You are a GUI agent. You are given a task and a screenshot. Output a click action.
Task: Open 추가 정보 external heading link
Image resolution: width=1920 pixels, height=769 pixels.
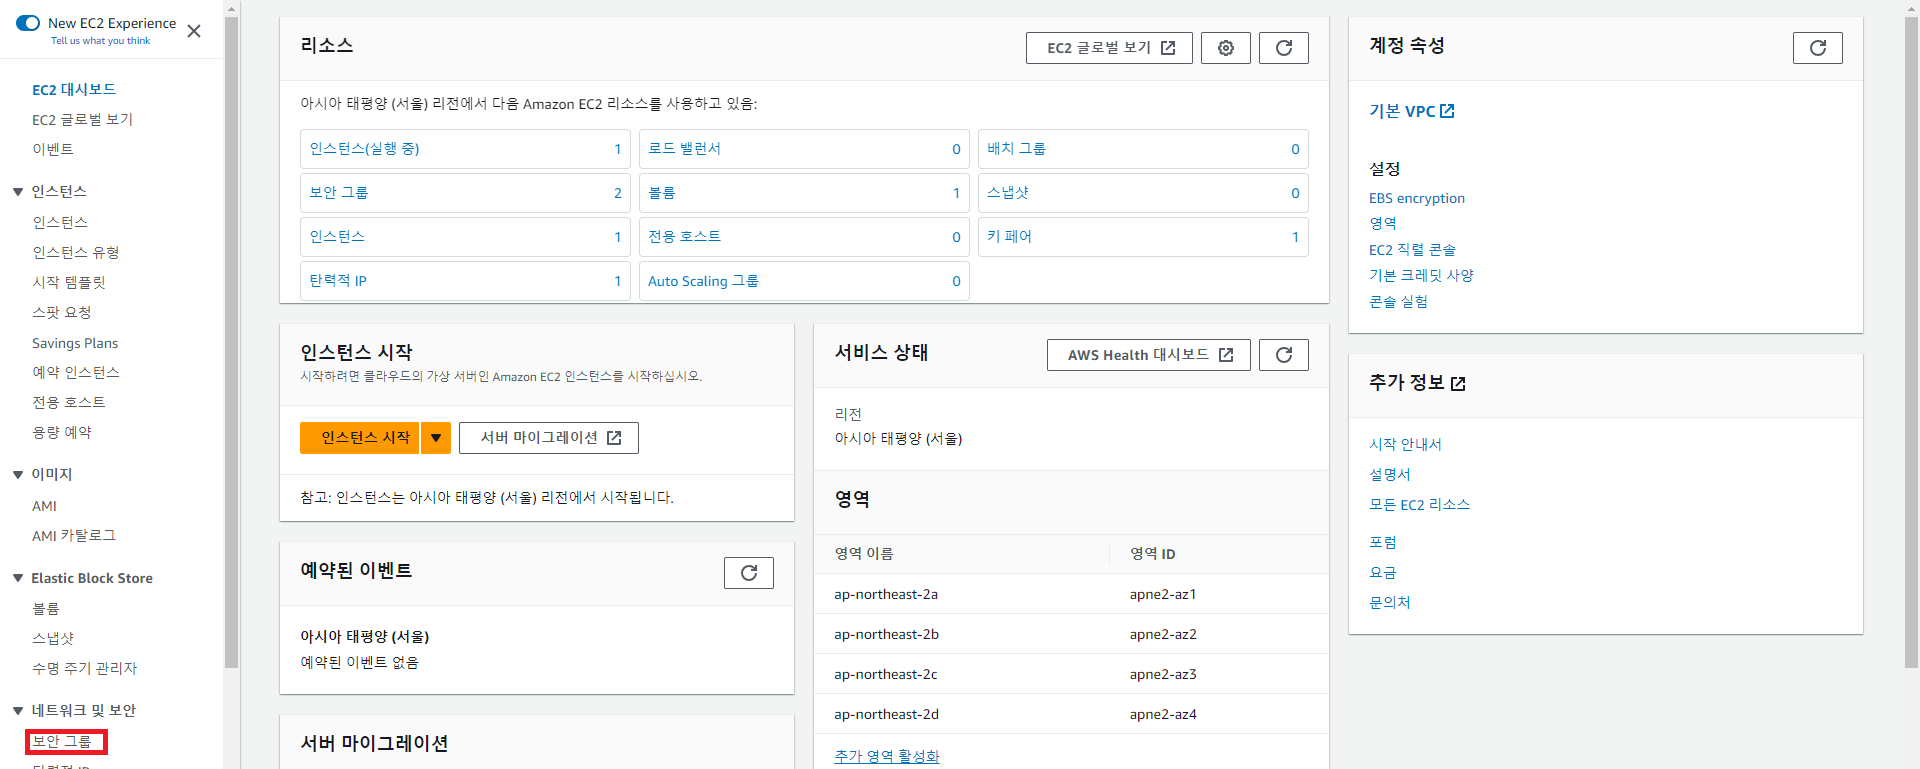tap(1417, 383)
